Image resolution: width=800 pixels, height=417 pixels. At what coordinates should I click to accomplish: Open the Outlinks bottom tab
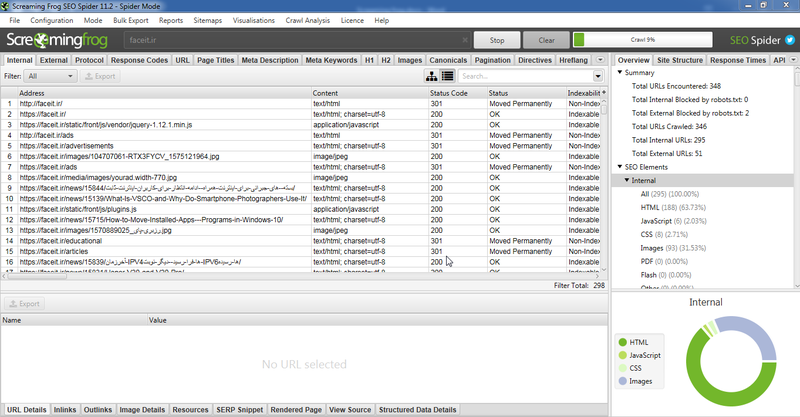(x=98, y=410)
